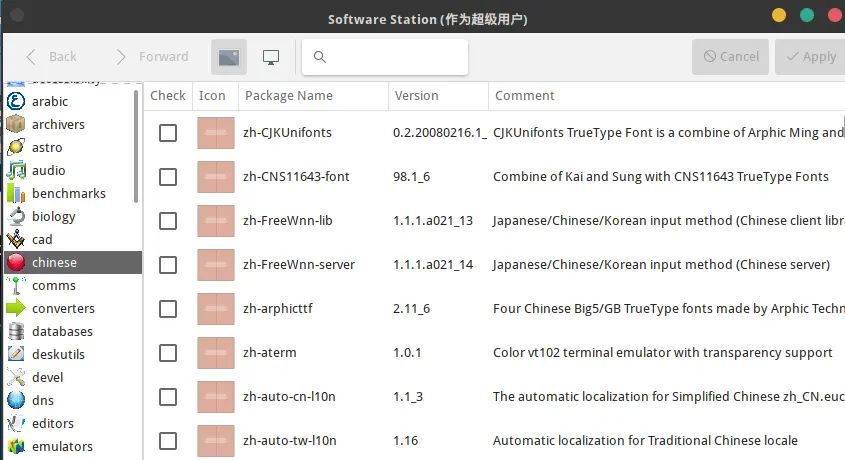Image resolution: width=845 pixels, height=460 pixels.
Task: Sort by Package Name column header
Action: [289, 96]
